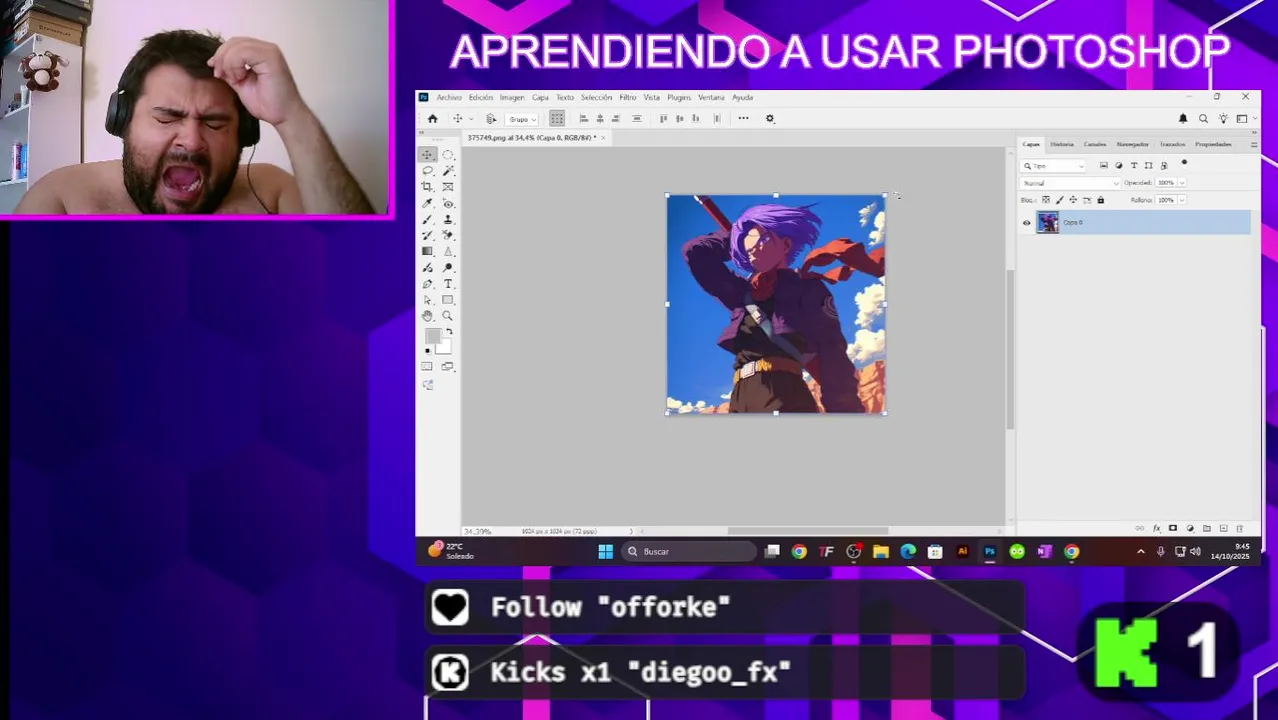This screenshot has height=720, width=1278.
Task: Select the Blur tool
Action: [x=448, y=251]
